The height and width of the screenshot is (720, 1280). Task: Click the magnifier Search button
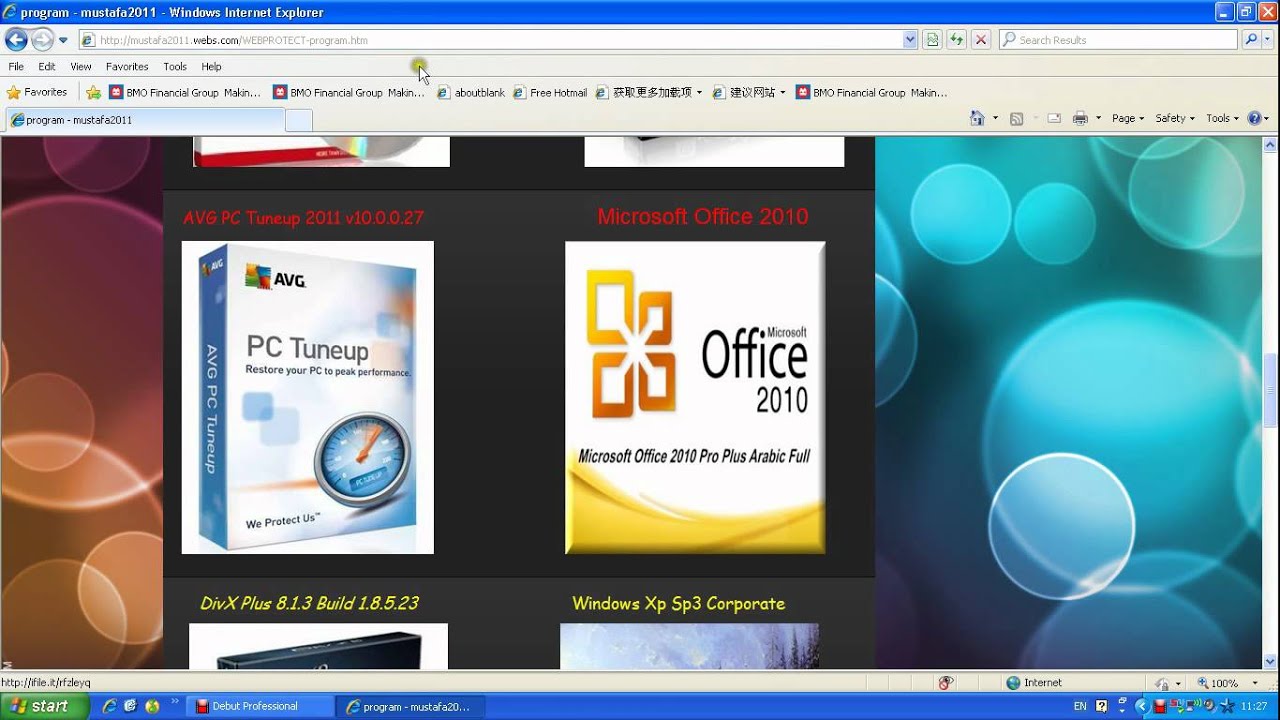[1251, 40]
